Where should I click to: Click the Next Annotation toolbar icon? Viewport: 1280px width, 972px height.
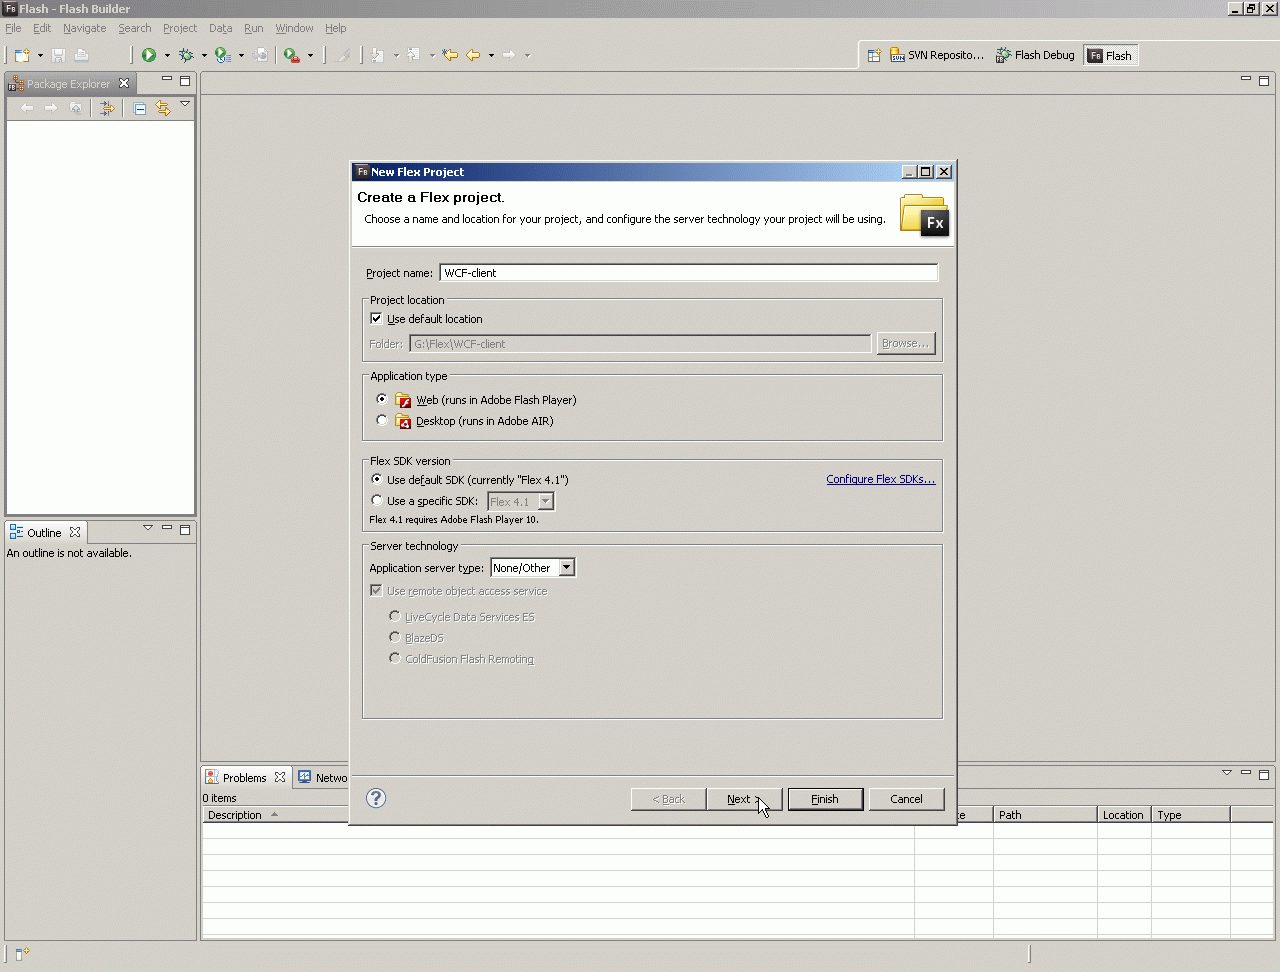(378, 55)
